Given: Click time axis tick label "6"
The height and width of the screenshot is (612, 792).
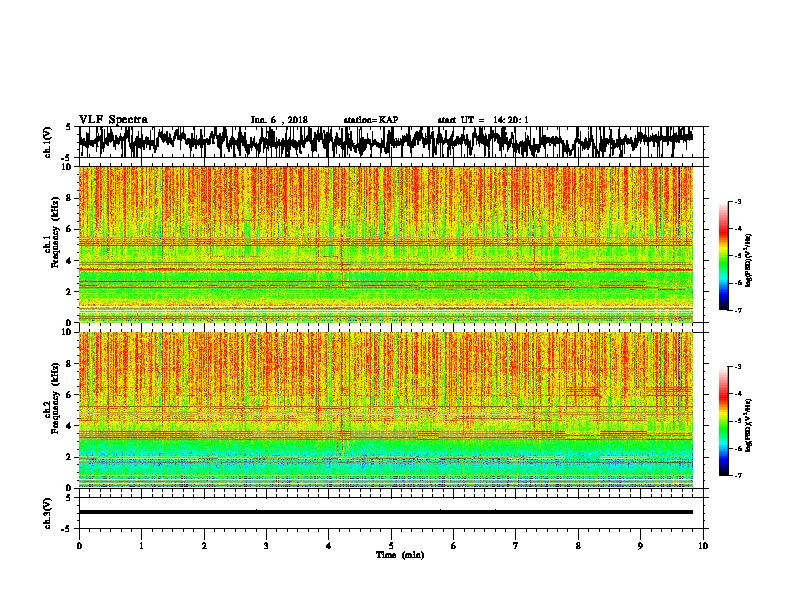Looking at the screenshot, I should point(453,546).
